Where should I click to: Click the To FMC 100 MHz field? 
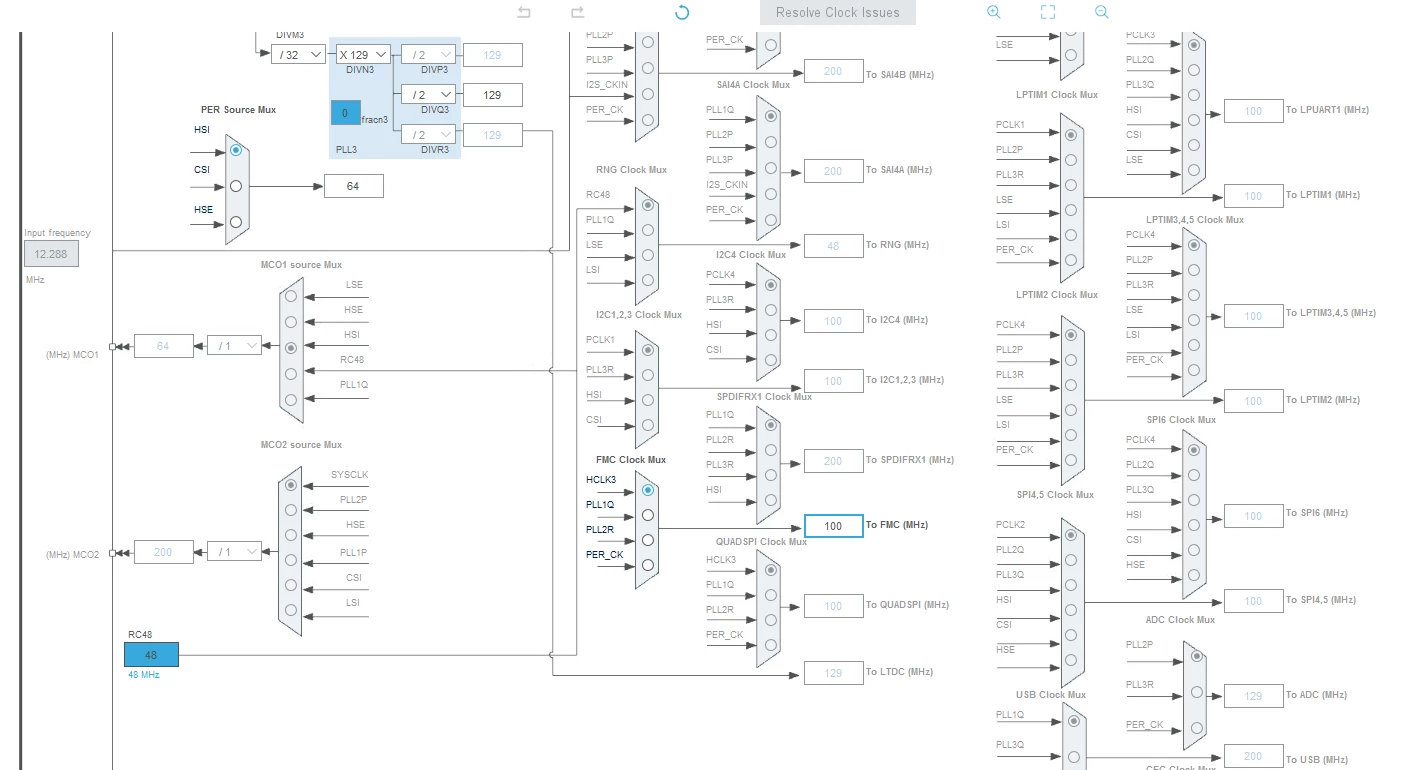click(833, 526)
